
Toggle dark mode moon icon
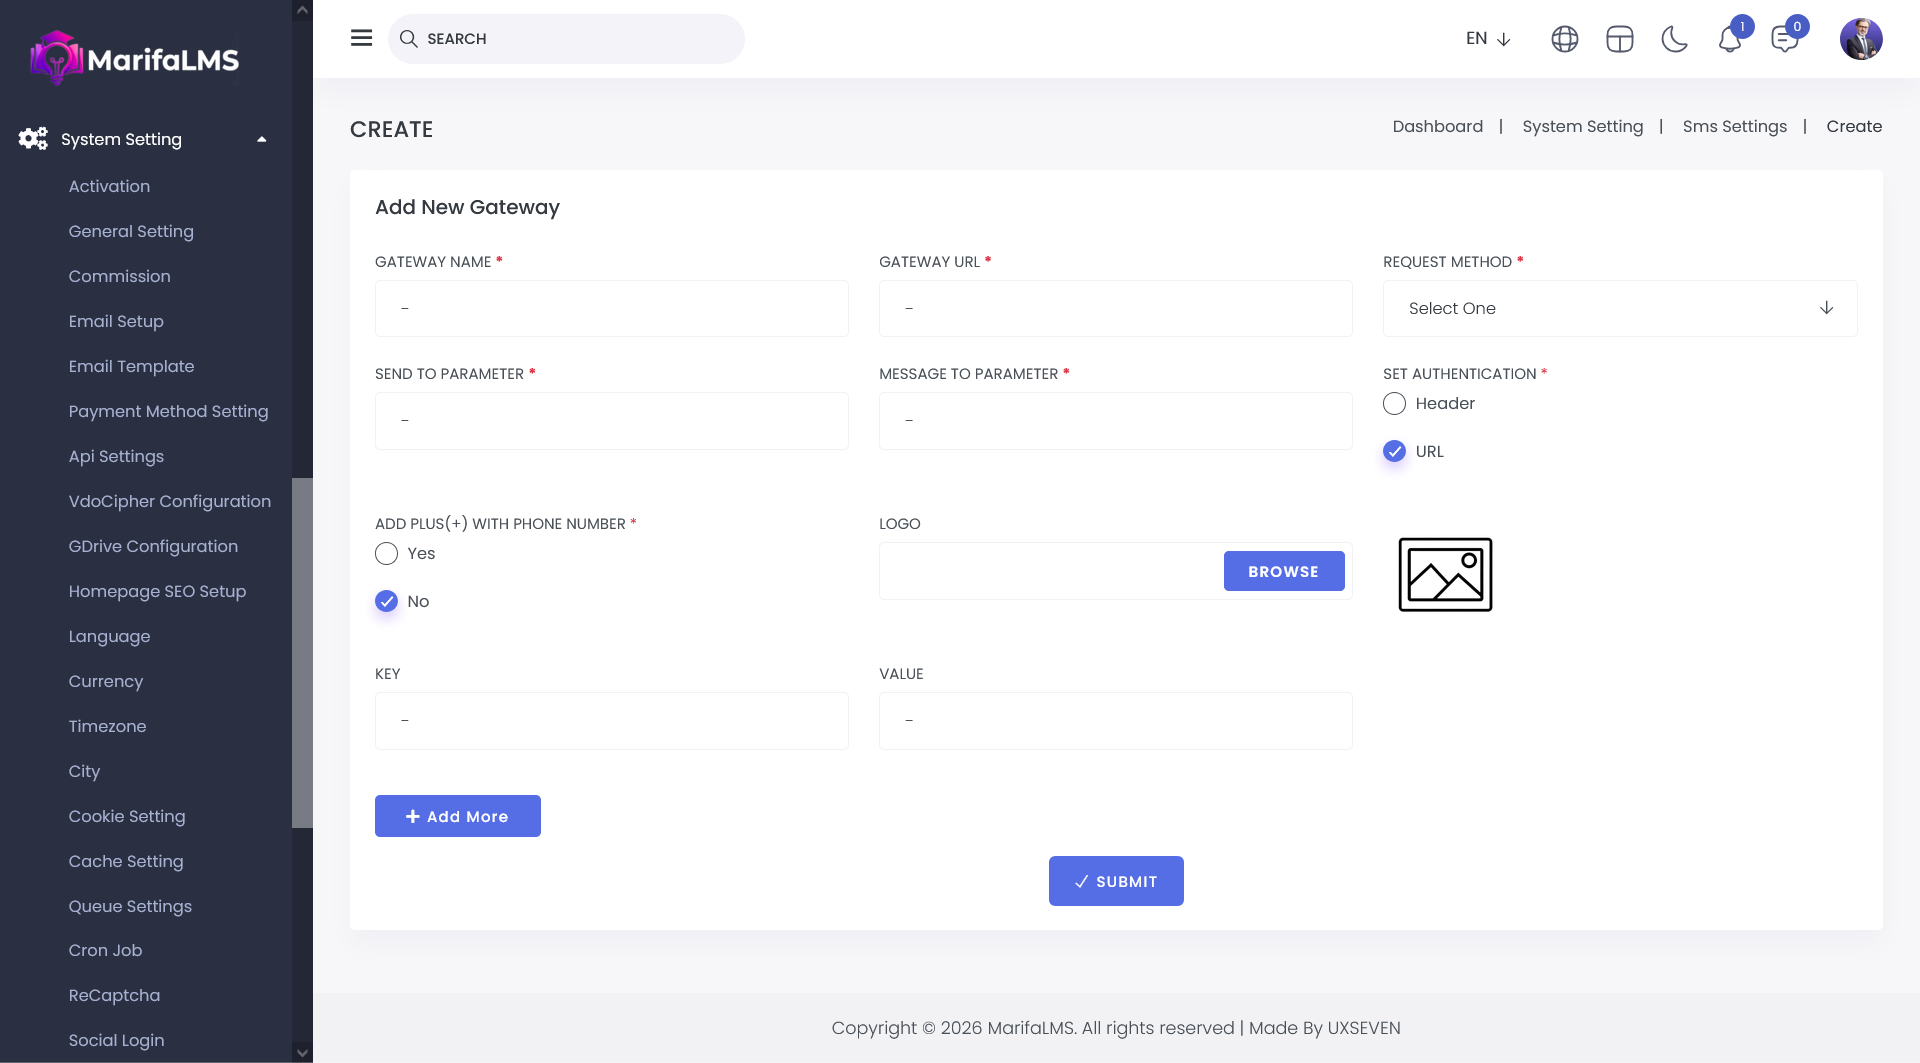pyautogui.click(x=1674, y=39)
